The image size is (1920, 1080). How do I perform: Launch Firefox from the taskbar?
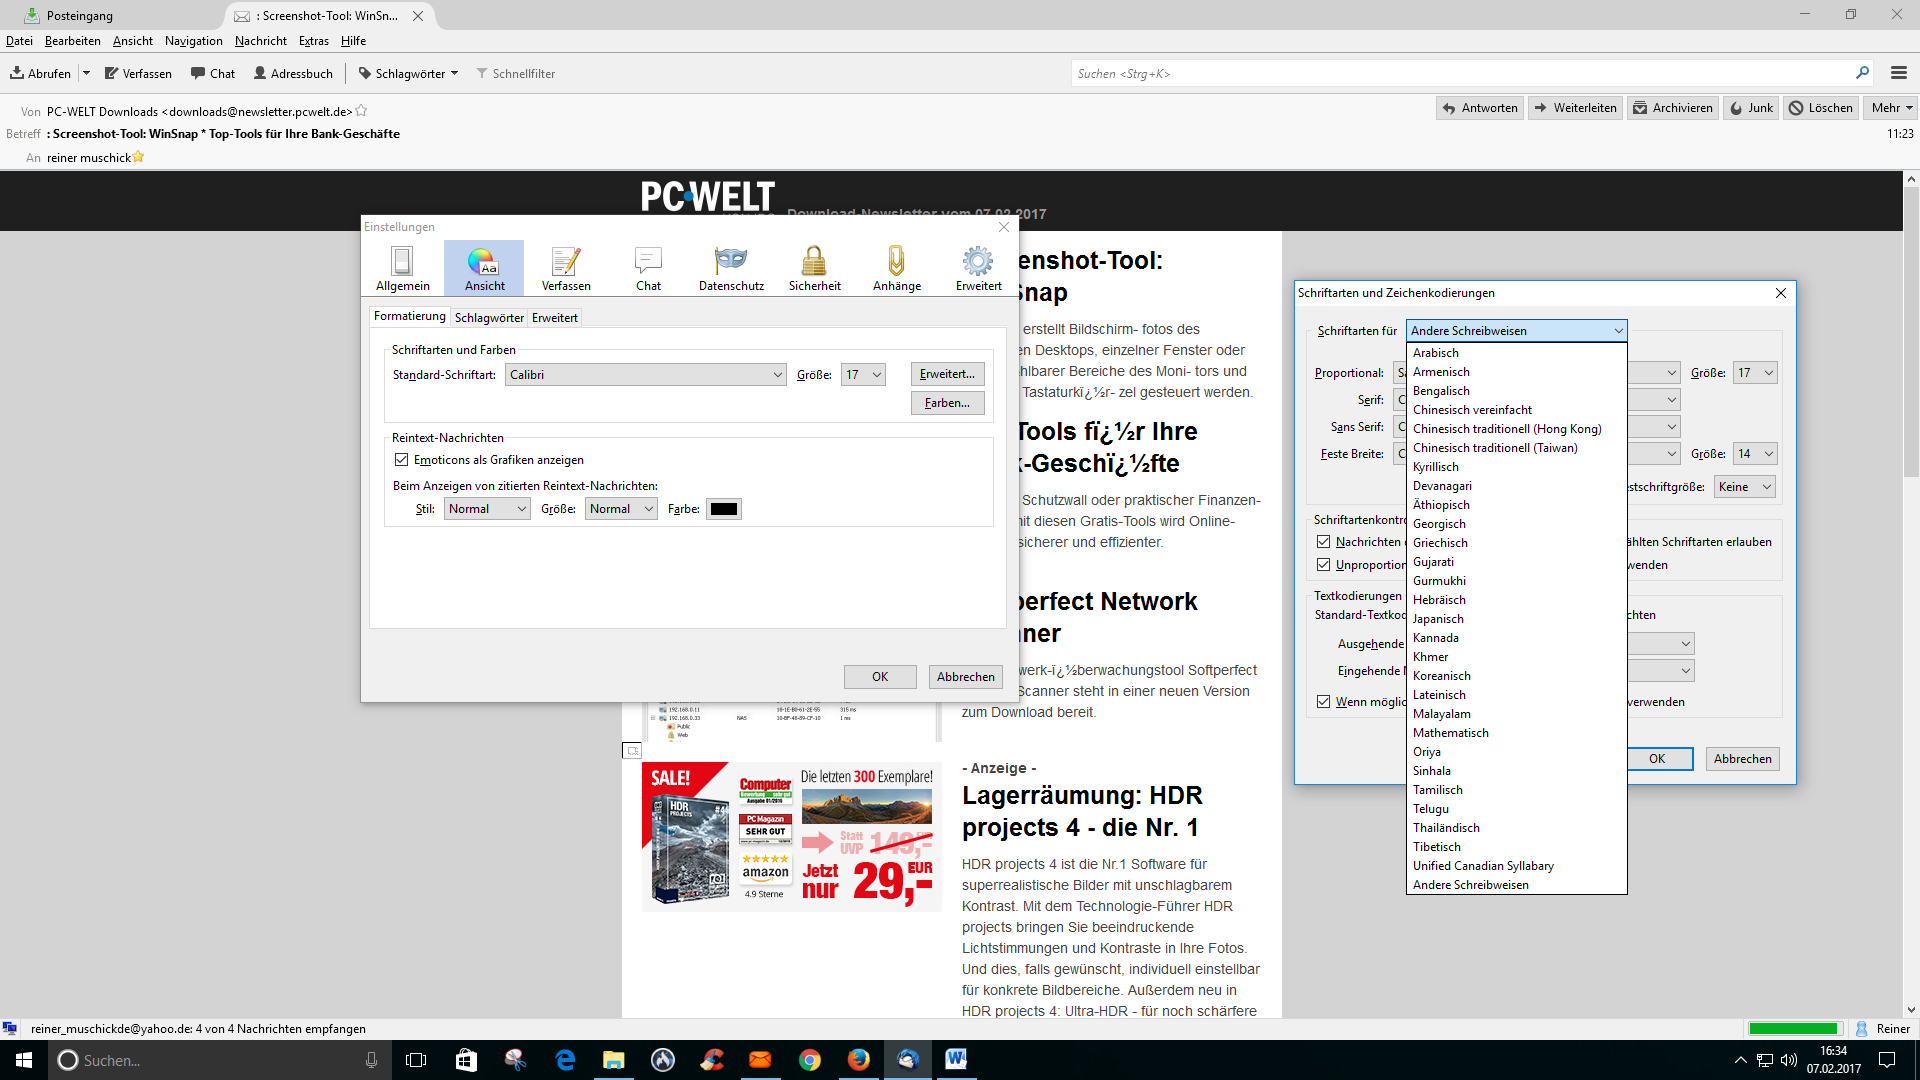pyautogui.click(x=858, y=1060)
